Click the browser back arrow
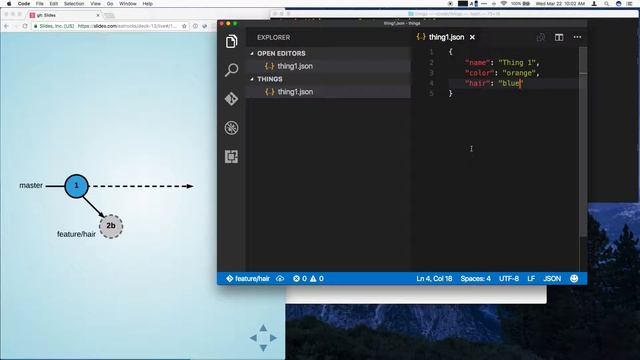The width and height of the screenshot is (640, 360). pyautogui.click(x=6, y=26)
